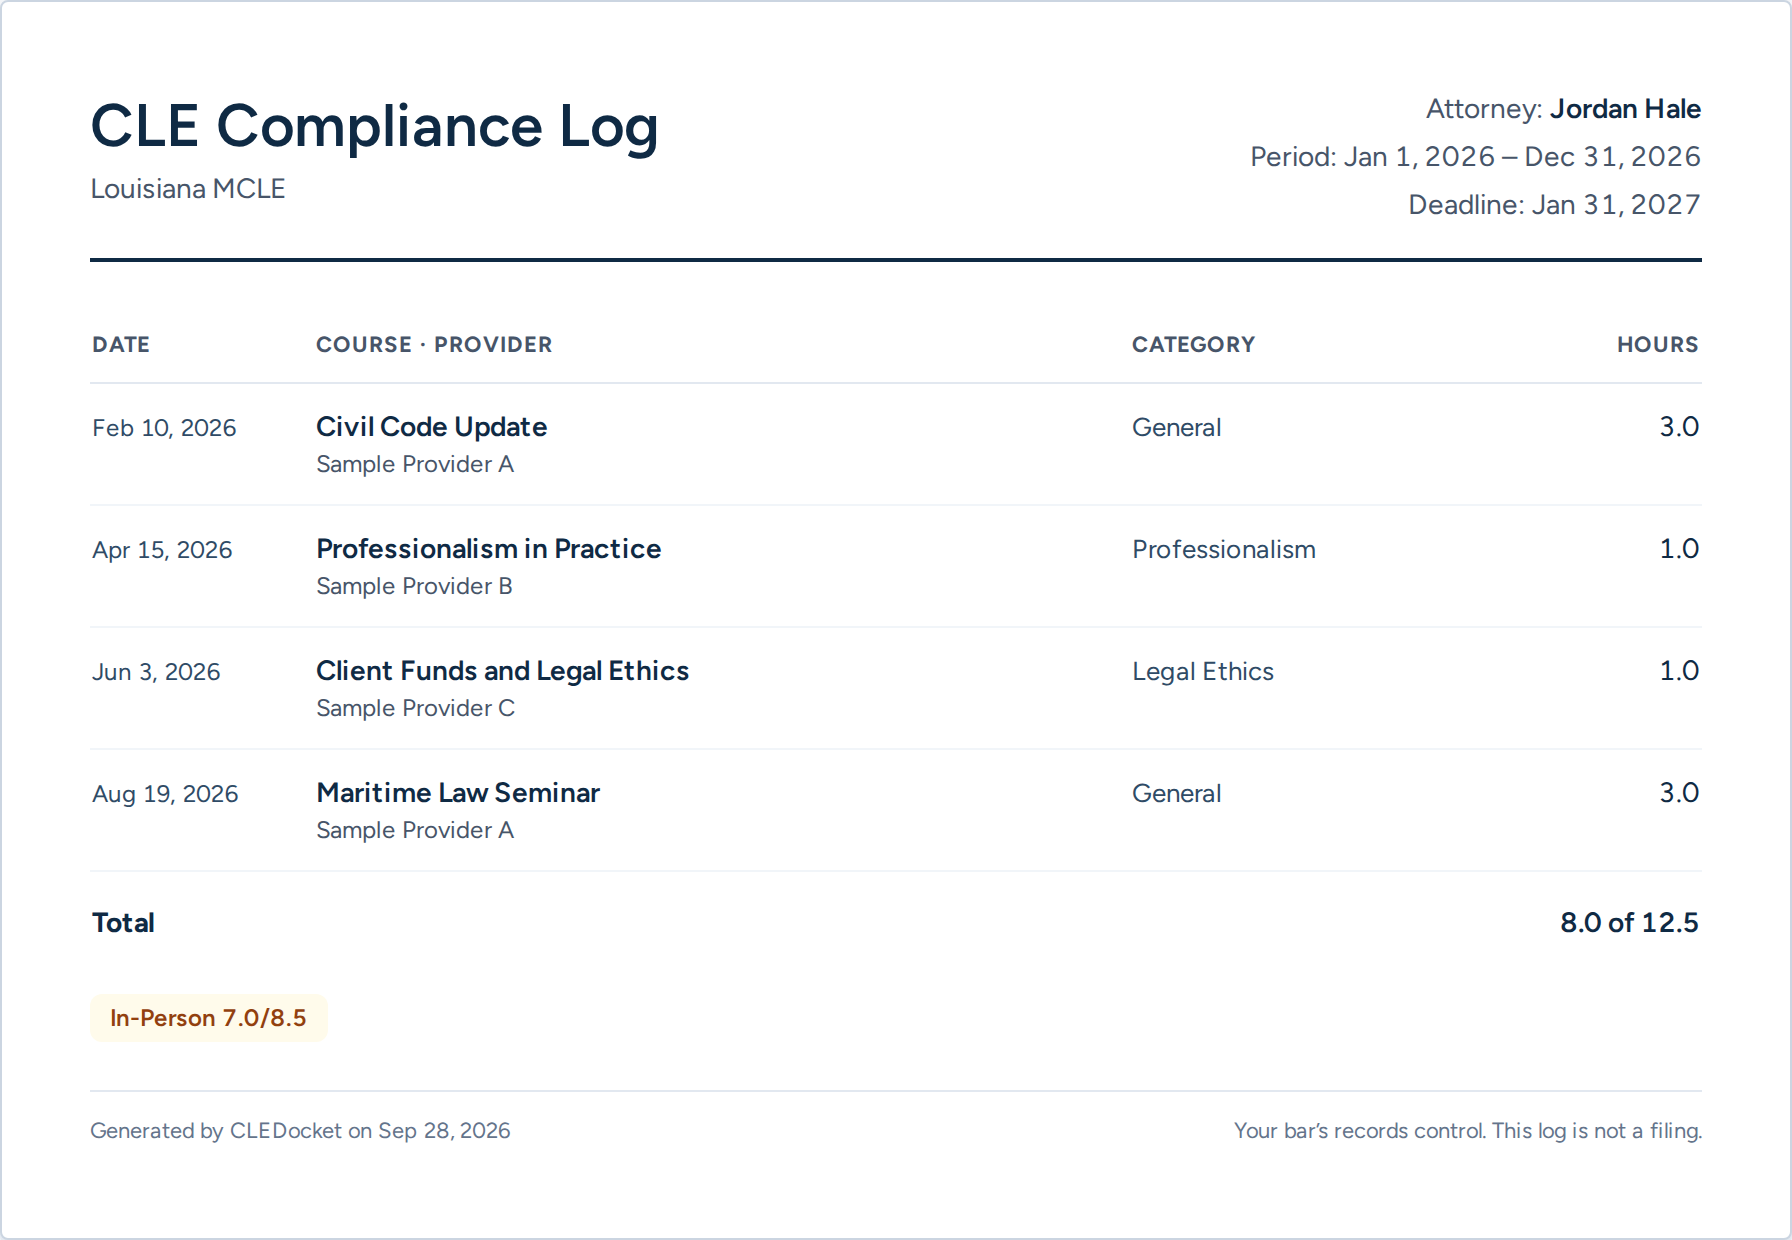This screenshot has height=1240, width=1792.
Task: Click the In-Person 7.0/8.5 badge
Action: (x=209, y=1018)
